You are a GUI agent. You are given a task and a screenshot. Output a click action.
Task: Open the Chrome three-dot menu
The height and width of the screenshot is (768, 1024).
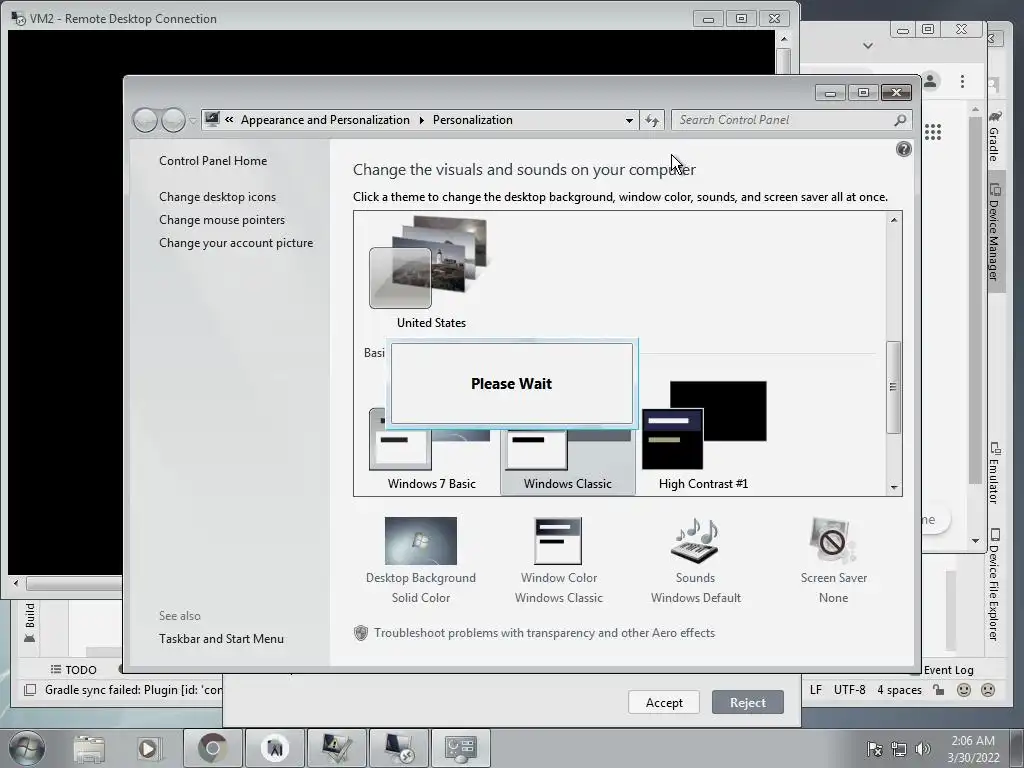tap(962, 81)
